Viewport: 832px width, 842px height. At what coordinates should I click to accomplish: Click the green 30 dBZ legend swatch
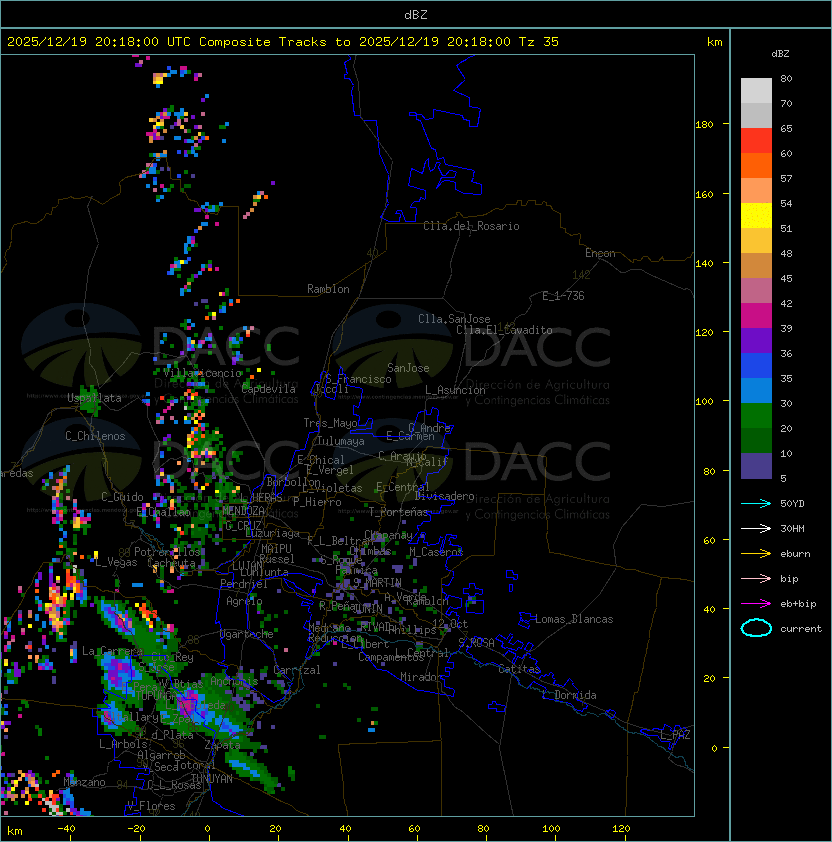click(756, 416)
